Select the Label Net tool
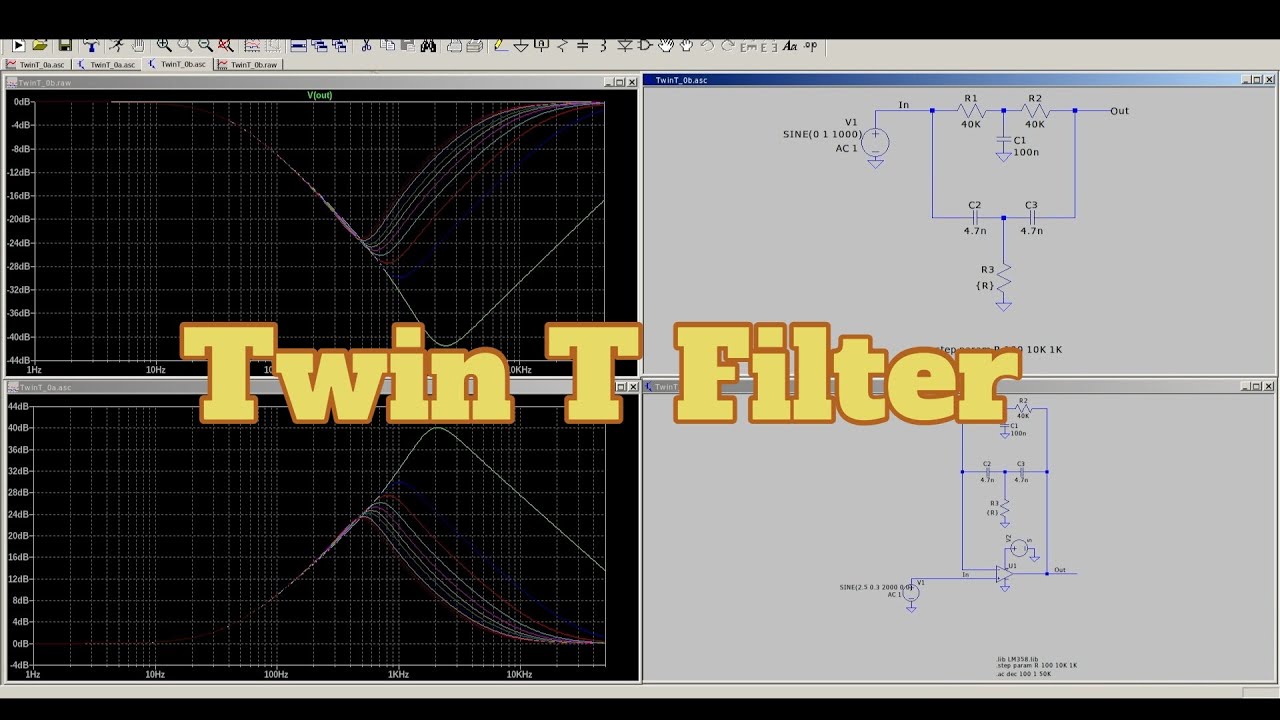 click(x=541, y=46)
